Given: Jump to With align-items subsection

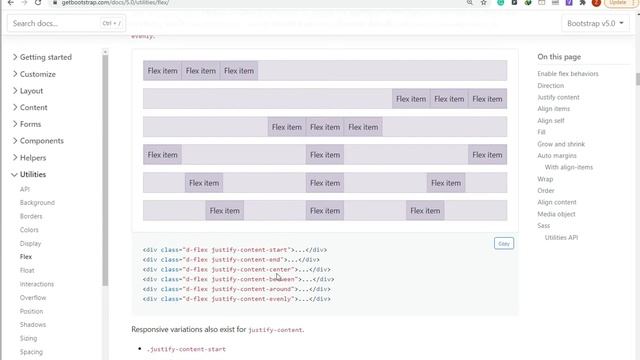Looking at the screenshot, I should [x=569, y=167].
